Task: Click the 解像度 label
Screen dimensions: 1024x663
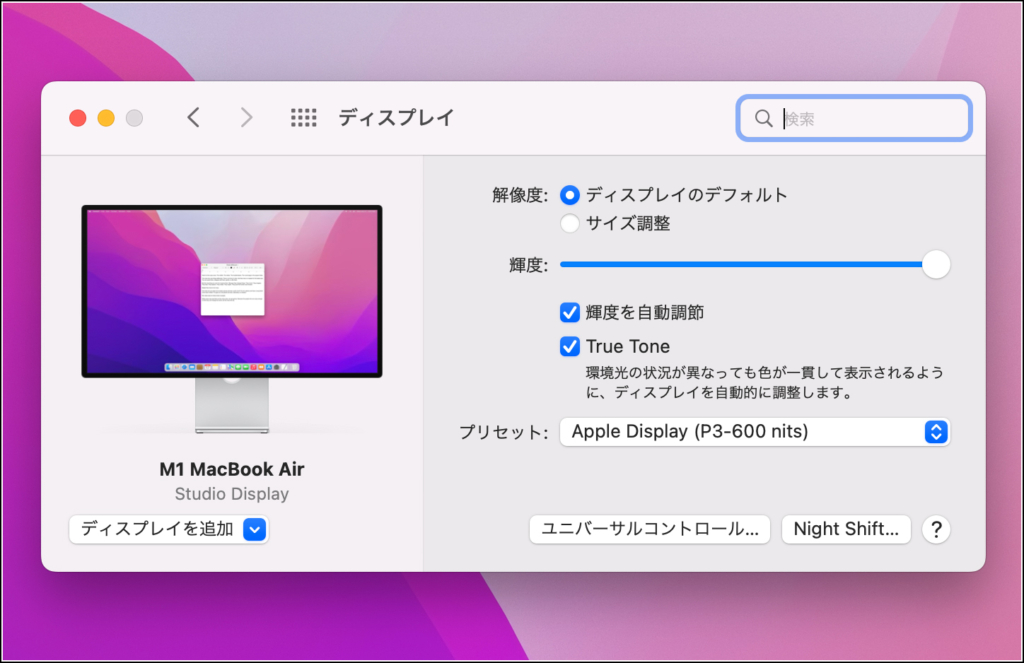Action: click(520, 195)
